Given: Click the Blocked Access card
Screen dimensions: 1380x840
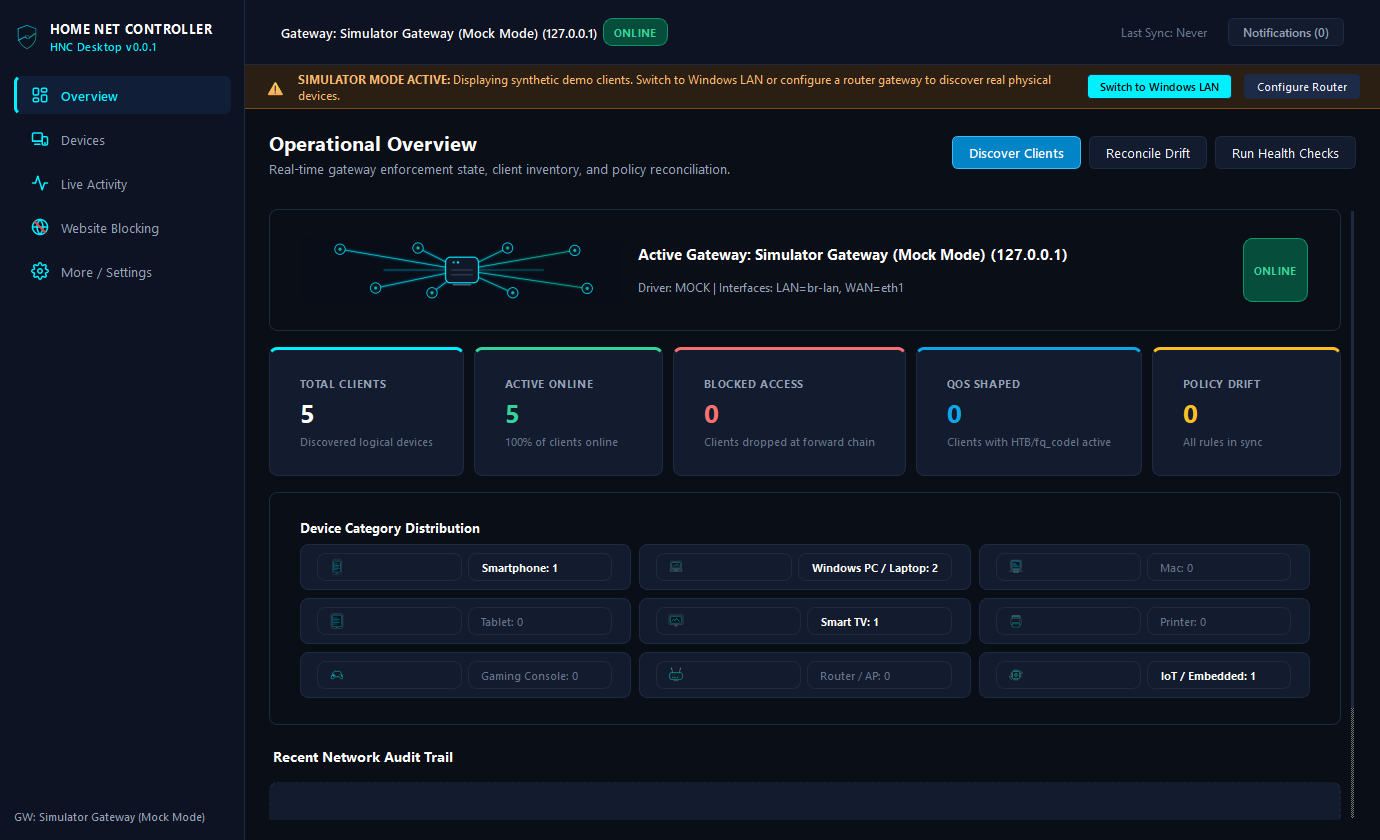Looking at the screenshot, I should click(789, 411).
